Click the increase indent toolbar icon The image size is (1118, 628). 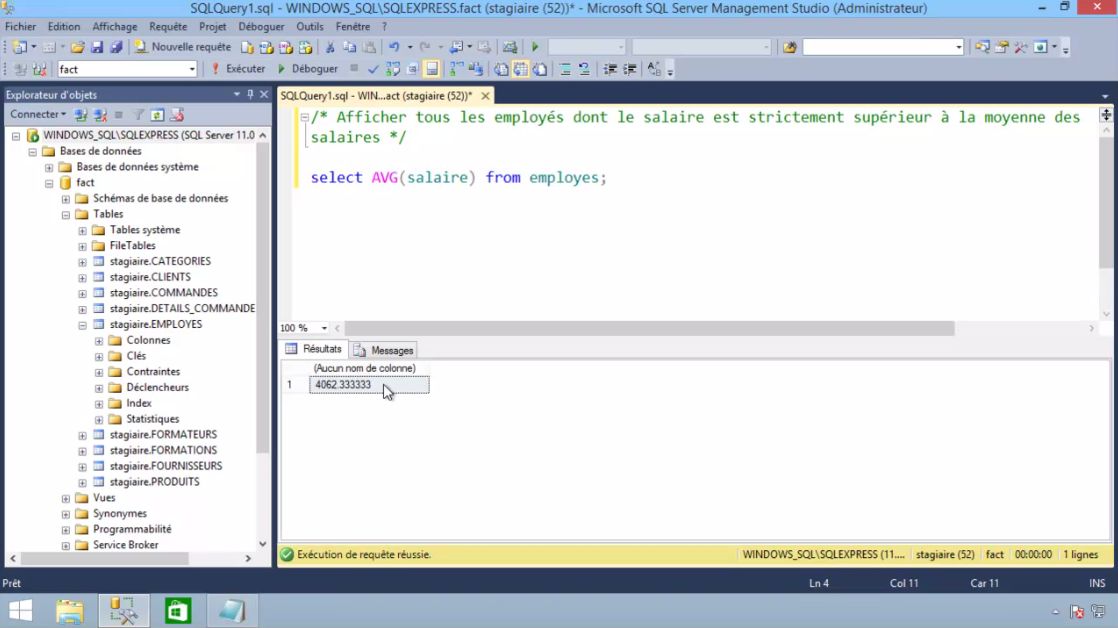(628, 69)
